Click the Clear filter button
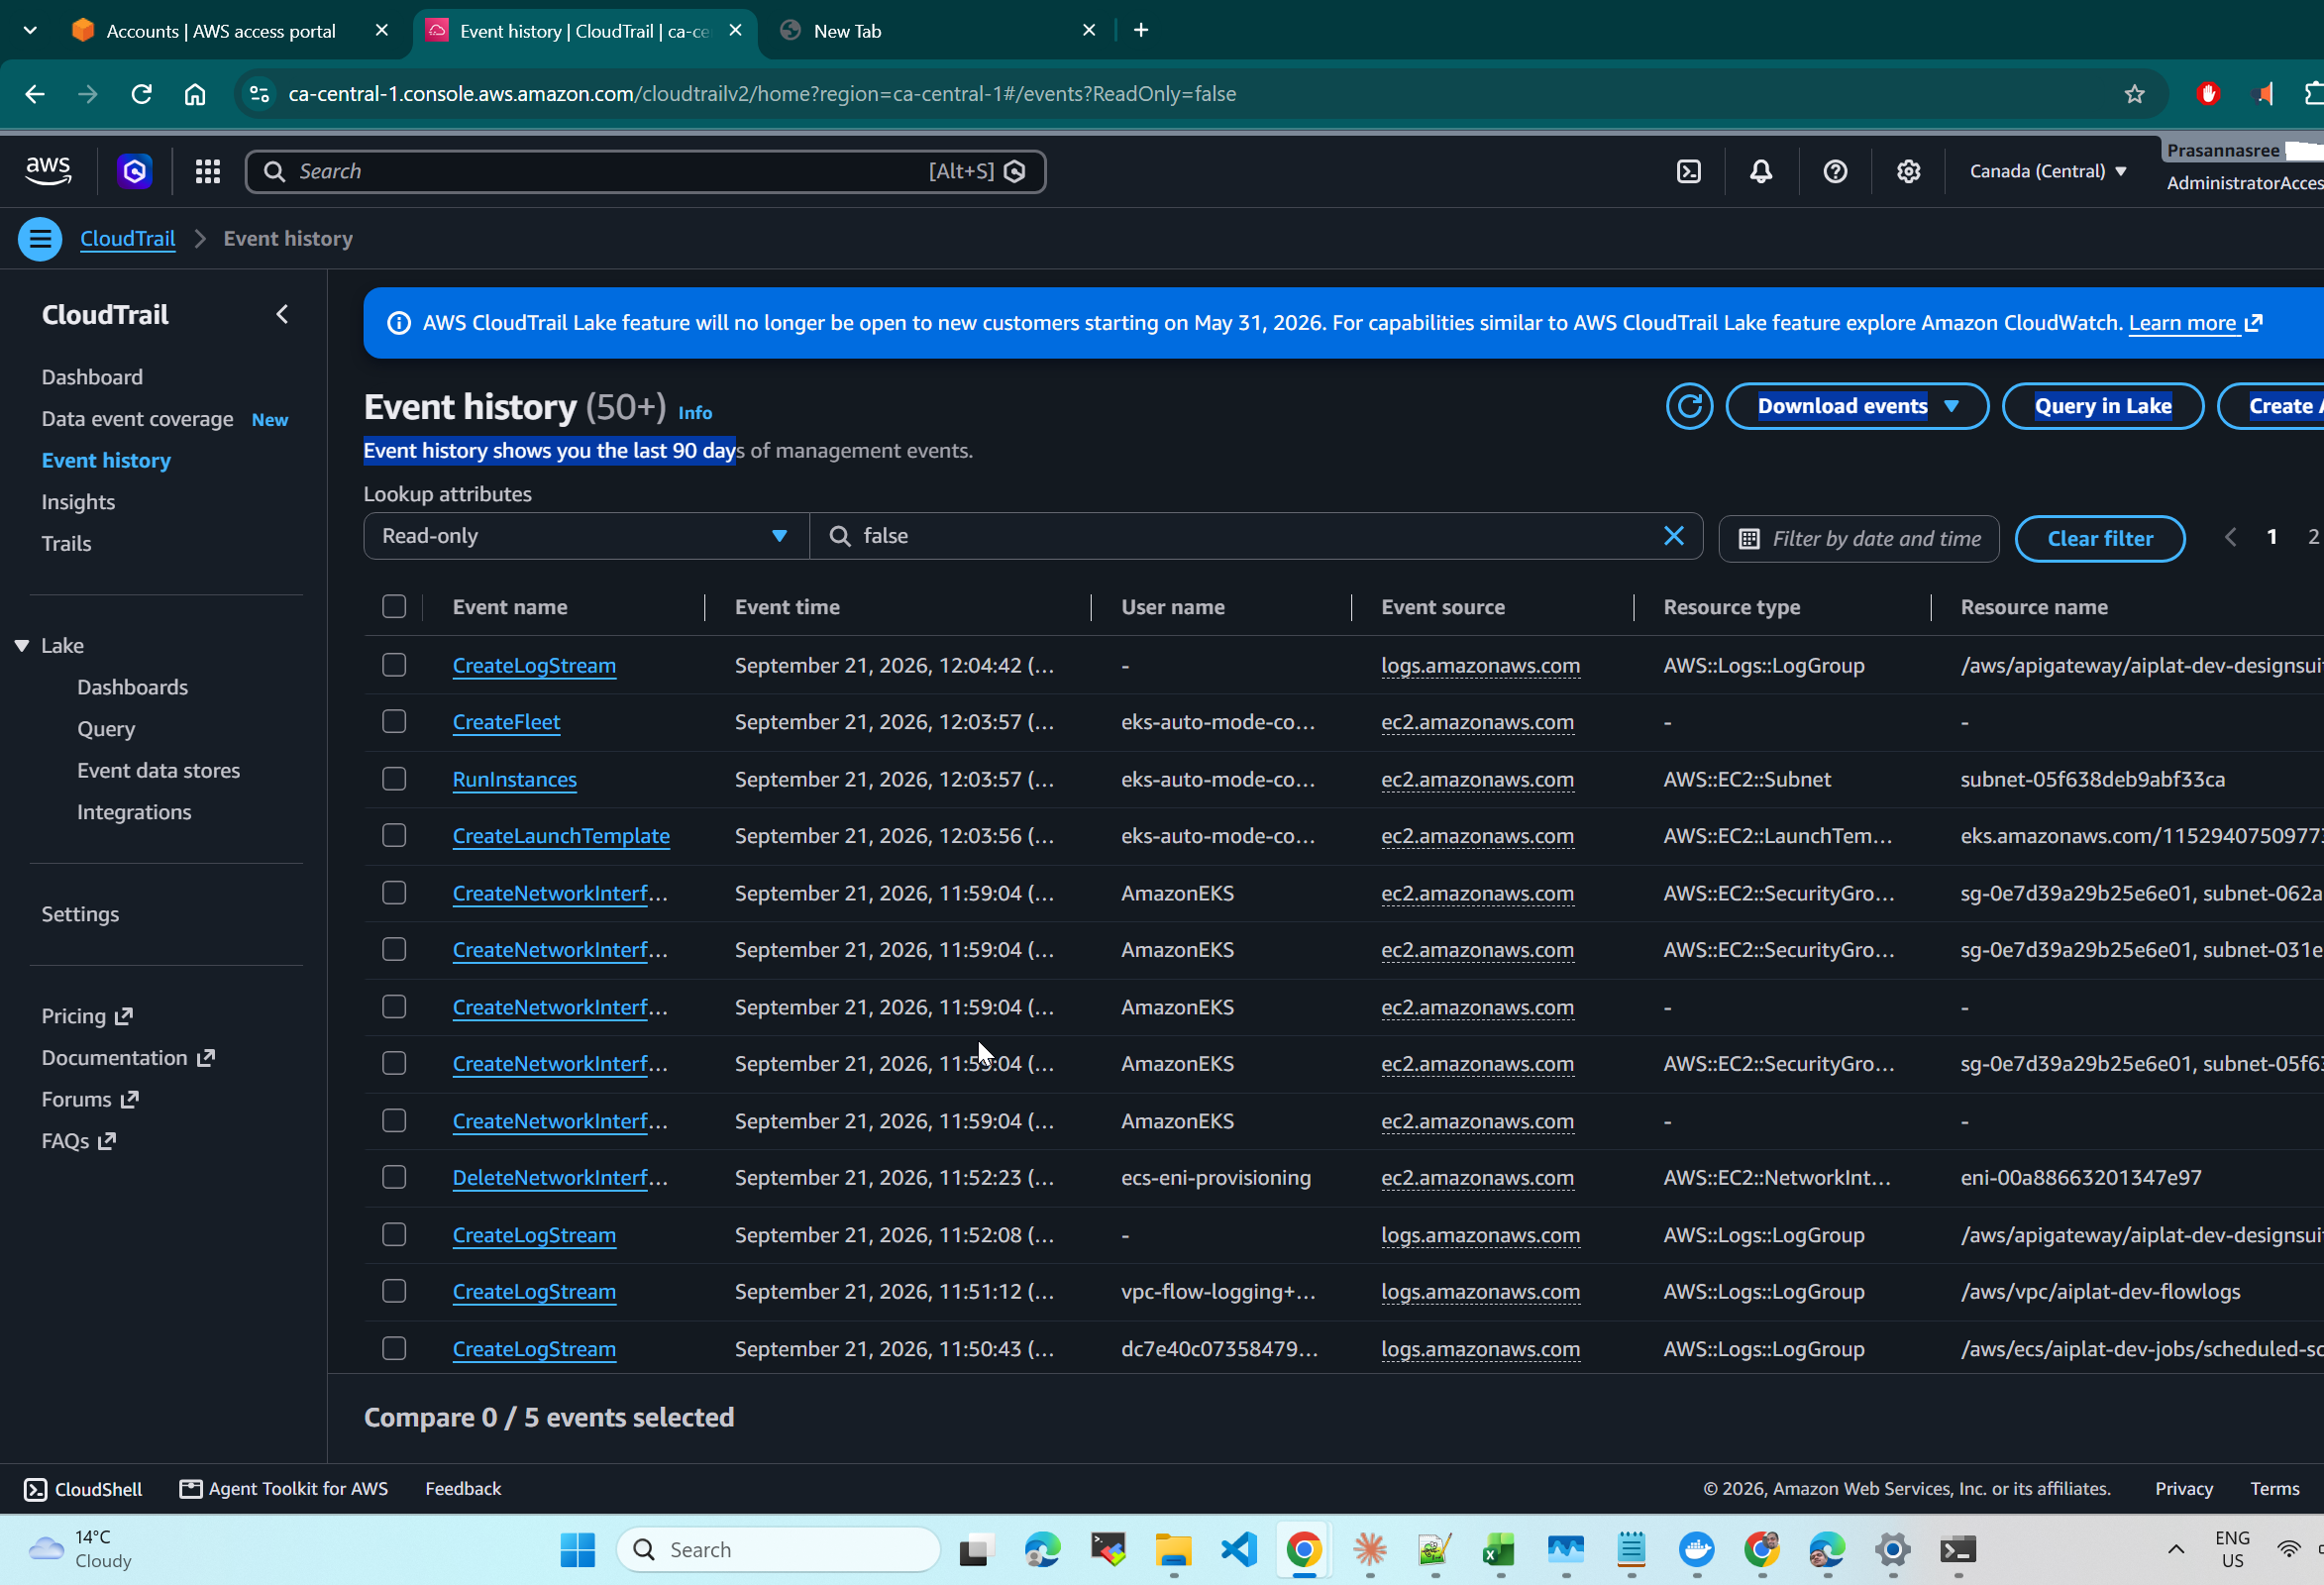 [x=2099, y=539]
